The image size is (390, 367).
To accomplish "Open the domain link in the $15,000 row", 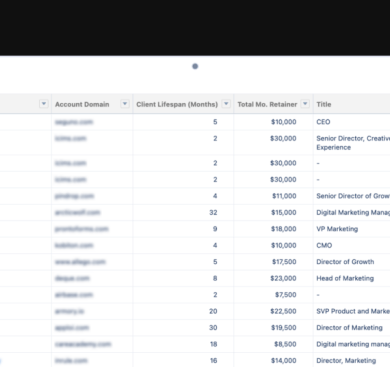I will (77, 212).
